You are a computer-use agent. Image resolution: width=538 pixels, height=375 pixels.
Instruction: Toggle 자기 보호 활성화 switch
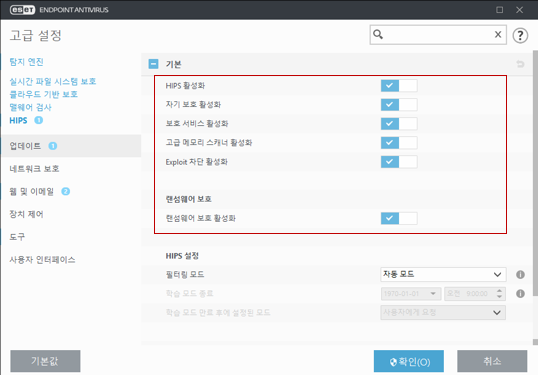(x=399, y=105)
